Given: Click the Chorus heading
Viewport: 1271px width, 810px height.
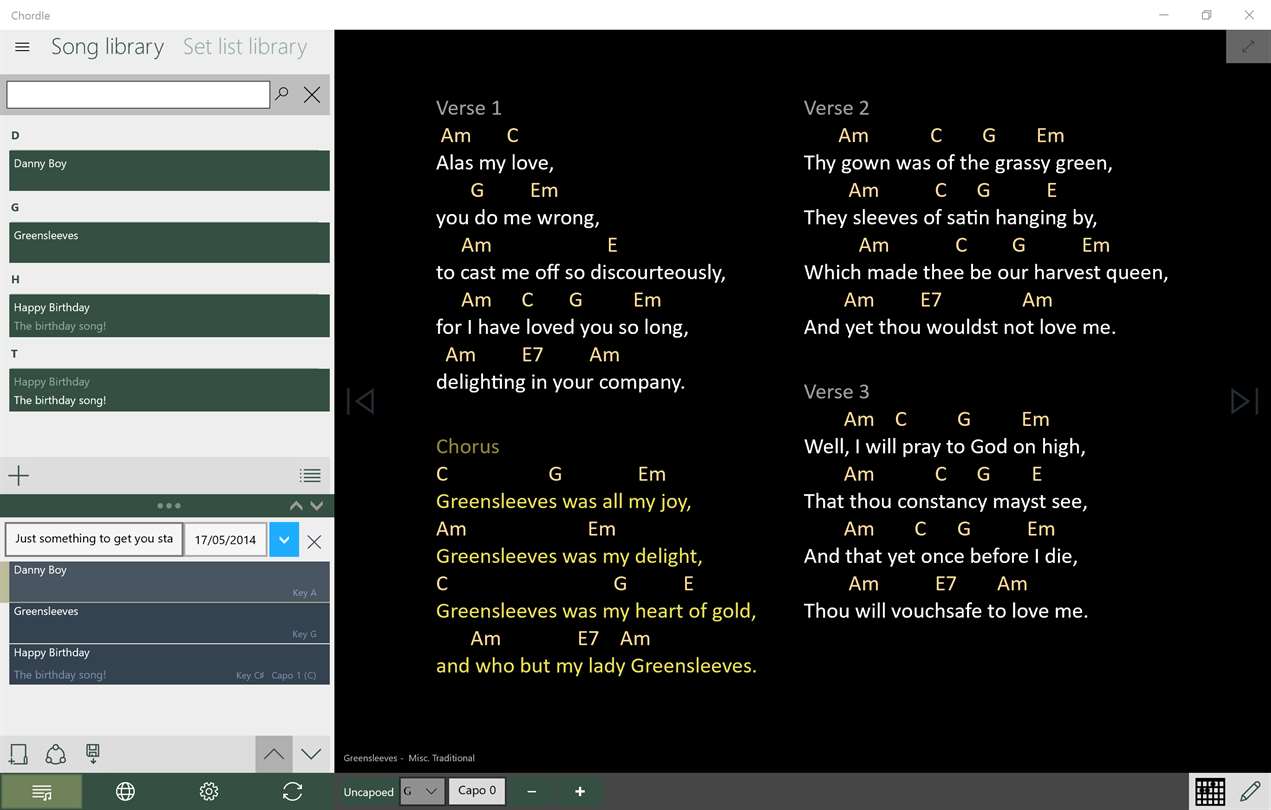Looking at the screenshot, I should (467, 447).
